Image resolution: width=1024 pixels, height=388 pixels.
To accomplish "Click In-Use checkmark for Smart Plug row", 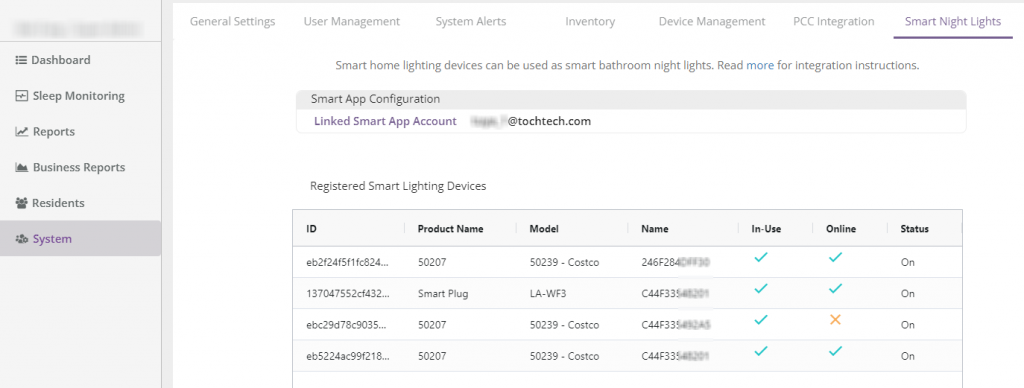I will pos(760,289).
